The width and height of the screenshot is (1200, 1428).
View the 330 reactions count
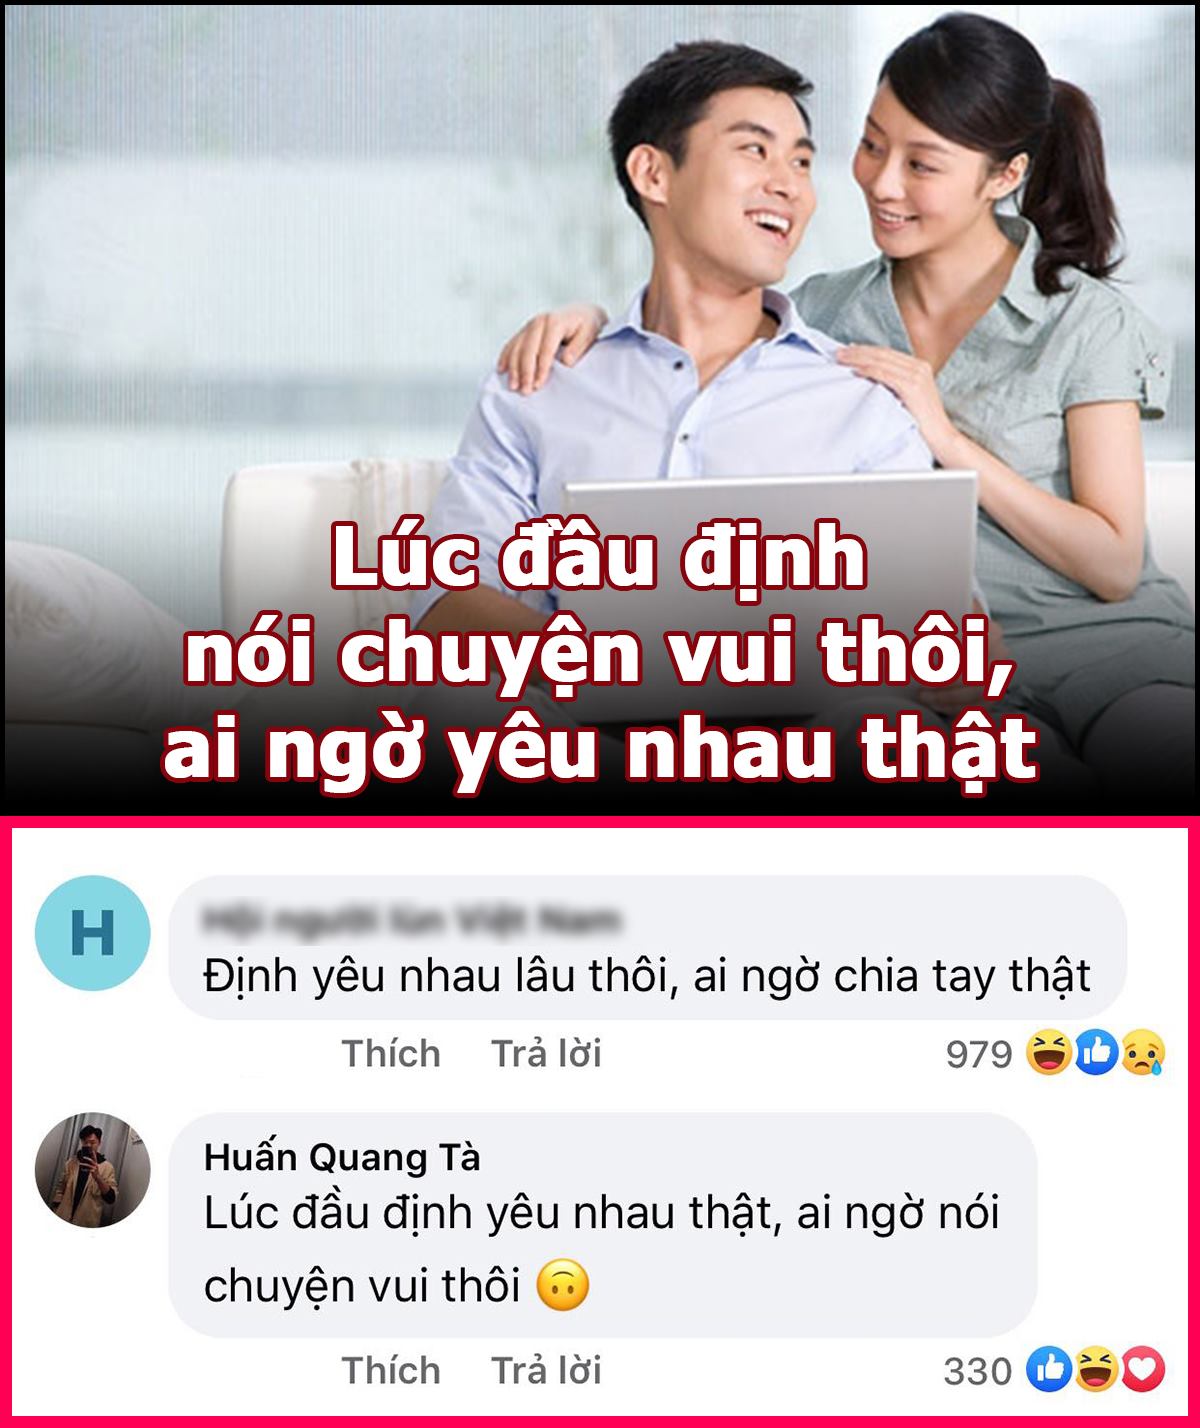978,1371
